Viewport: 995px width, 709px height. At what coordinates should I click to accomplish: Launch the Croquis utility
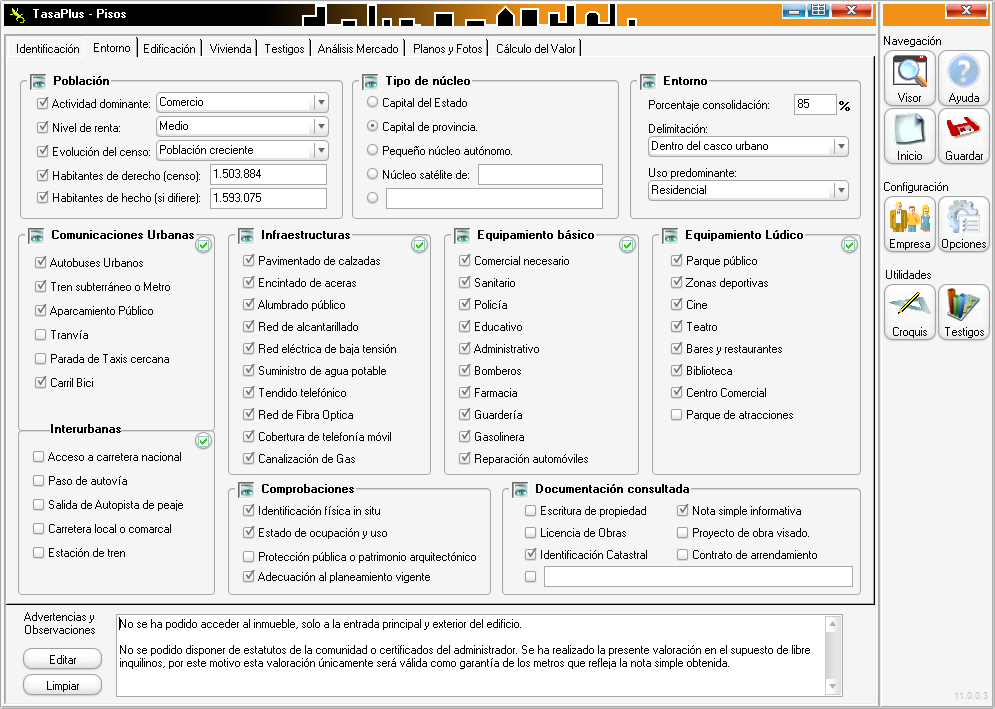coord(909,311)
